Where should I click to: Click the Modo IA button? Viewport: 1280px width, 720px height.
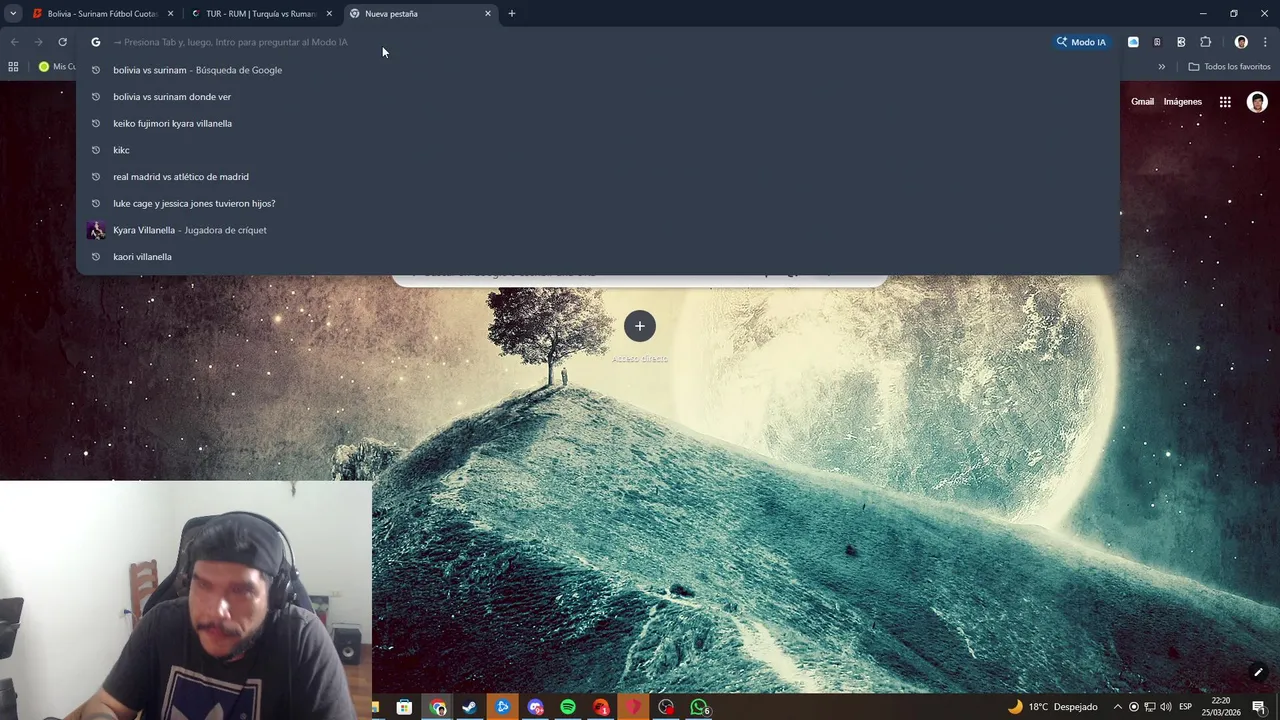[x=1081, y=42]
